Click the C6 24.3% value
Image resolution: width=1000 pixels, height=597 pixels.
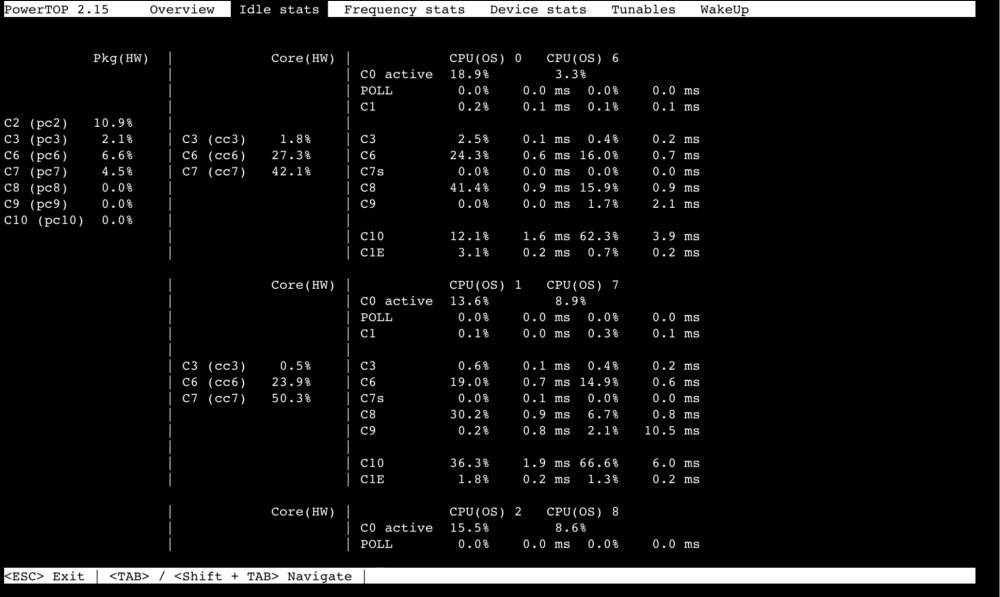point(469,156)
